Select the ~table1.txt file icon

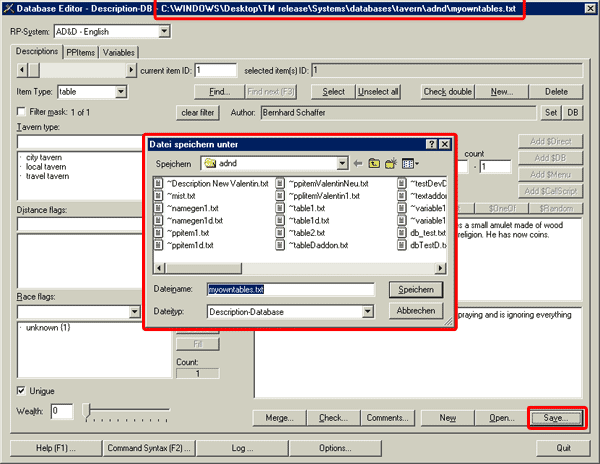[280, 208]
